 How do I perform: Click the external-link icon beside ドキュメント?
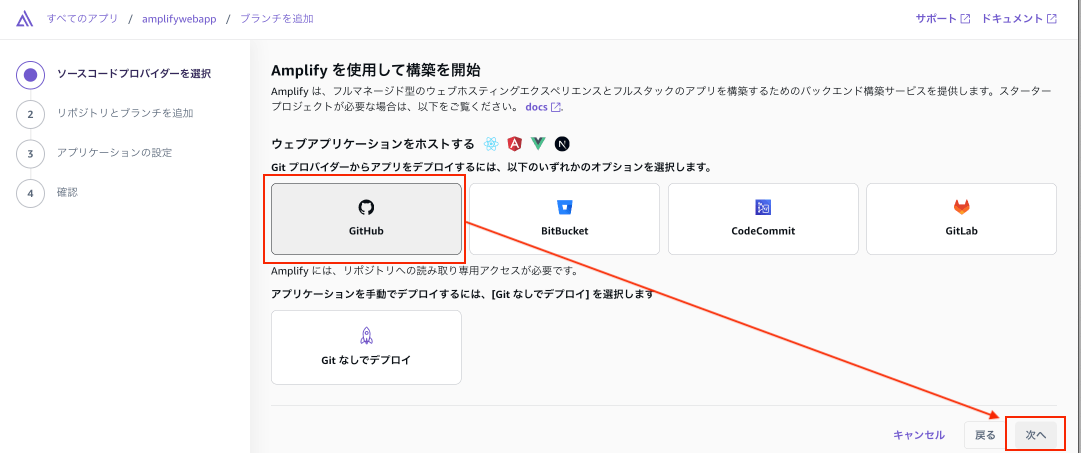click(1051, 19)
